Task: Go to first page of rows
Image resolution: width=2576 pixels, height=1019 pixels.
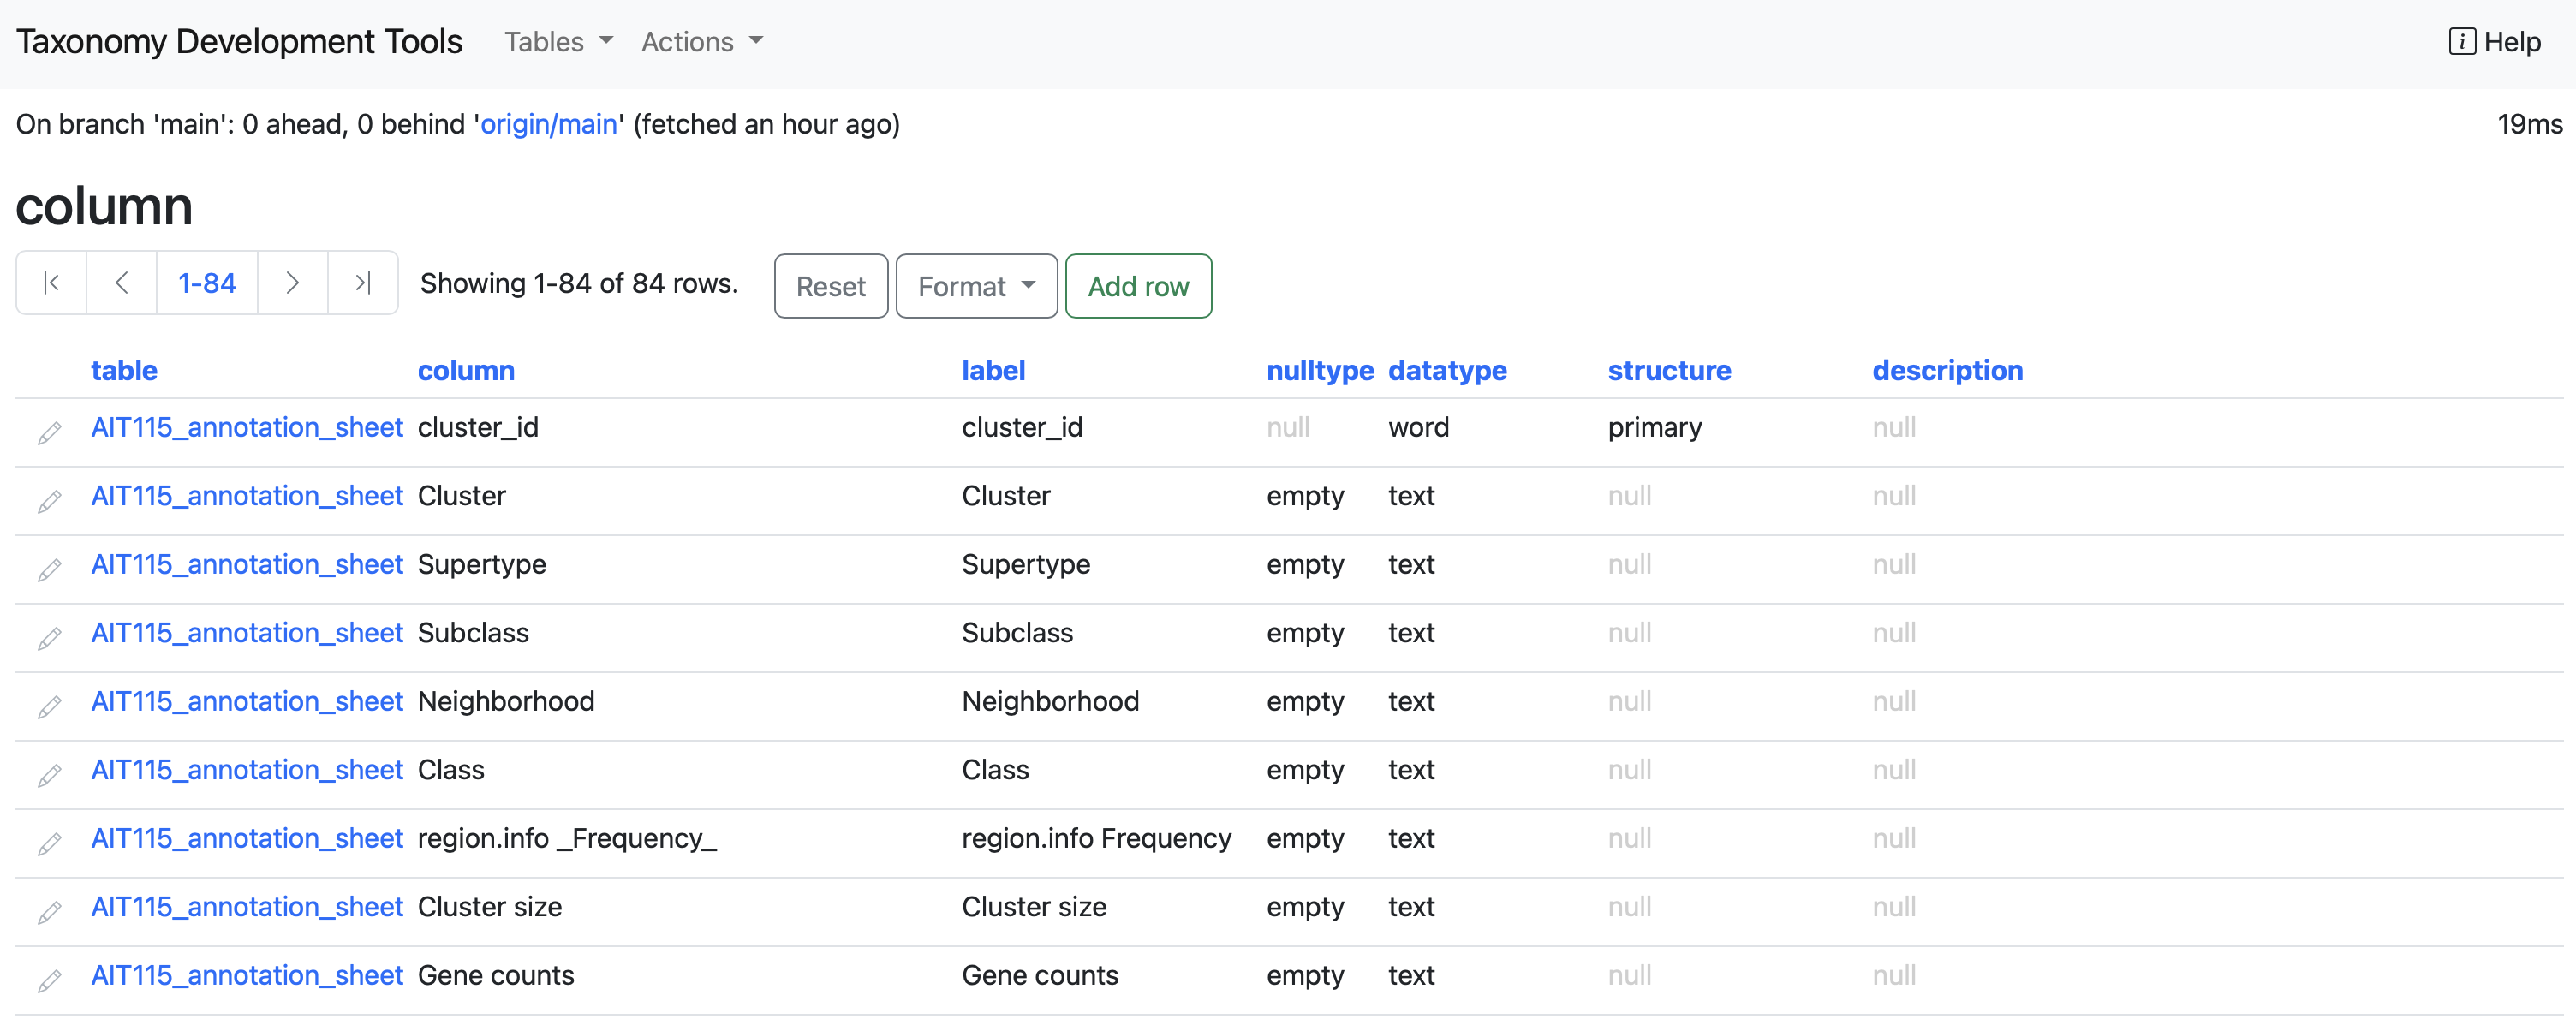Action: [x=51, y=283]
